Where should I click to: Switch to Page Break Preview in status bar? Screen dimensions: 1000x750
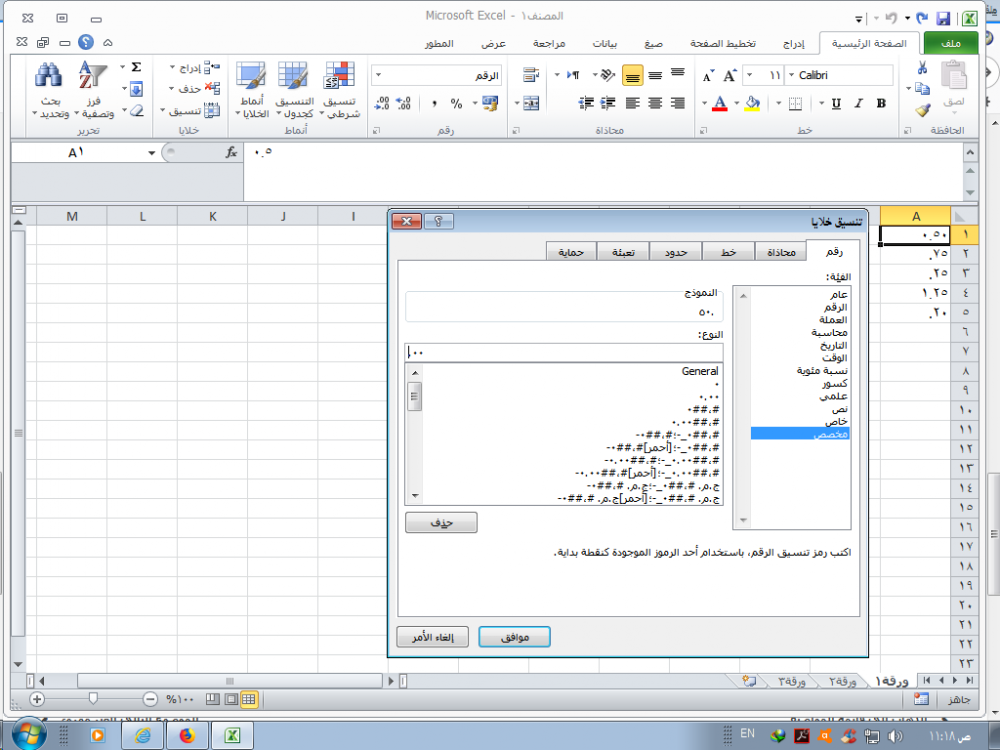pos(213,700)
